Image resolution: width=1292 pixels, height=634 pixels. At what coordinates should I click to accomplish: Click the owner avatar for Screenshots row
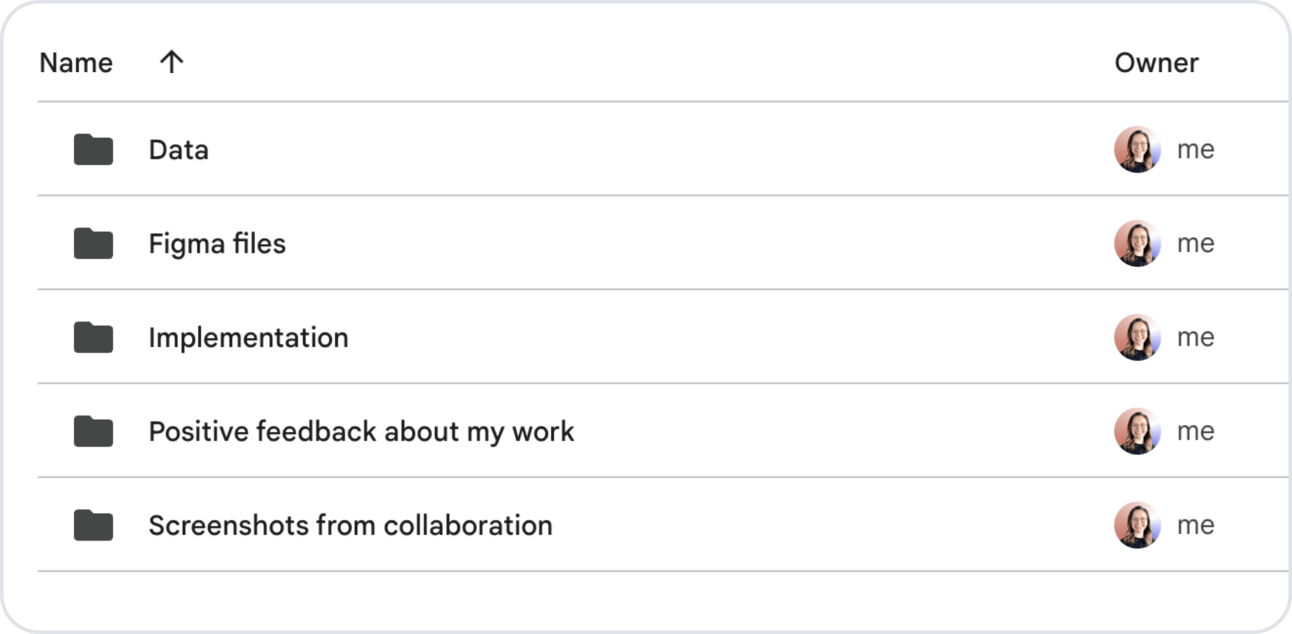point(1137,526)
